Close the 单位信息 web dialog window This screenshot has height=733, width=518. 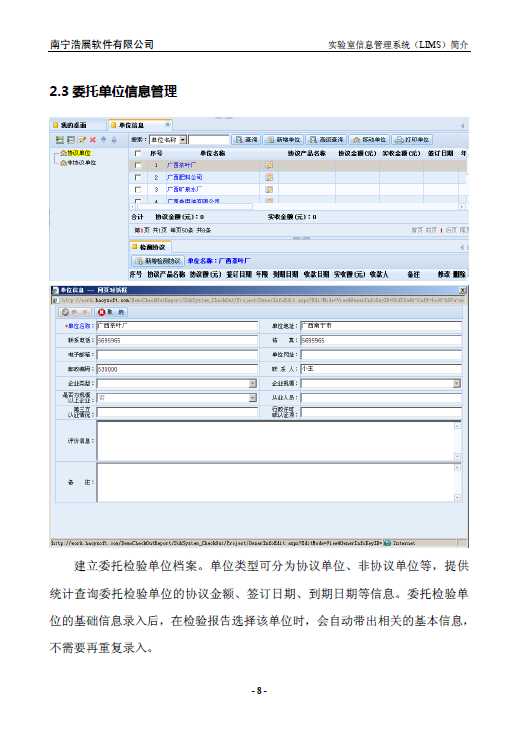pos(463,290)
